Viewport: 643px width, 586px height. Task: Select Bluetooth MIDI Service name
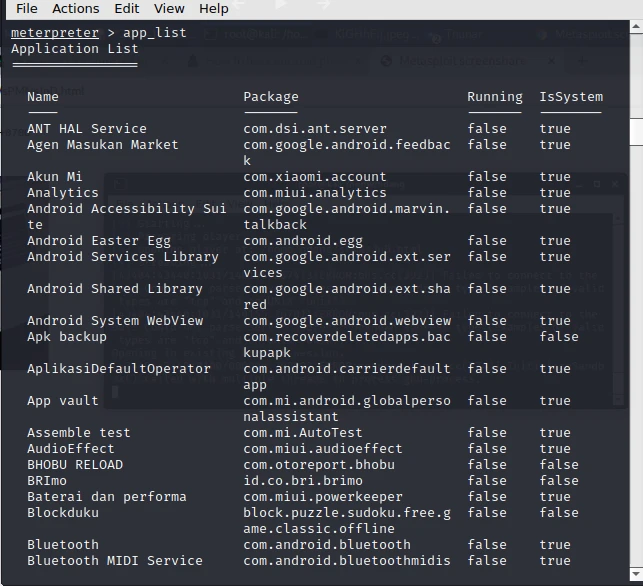115,561
